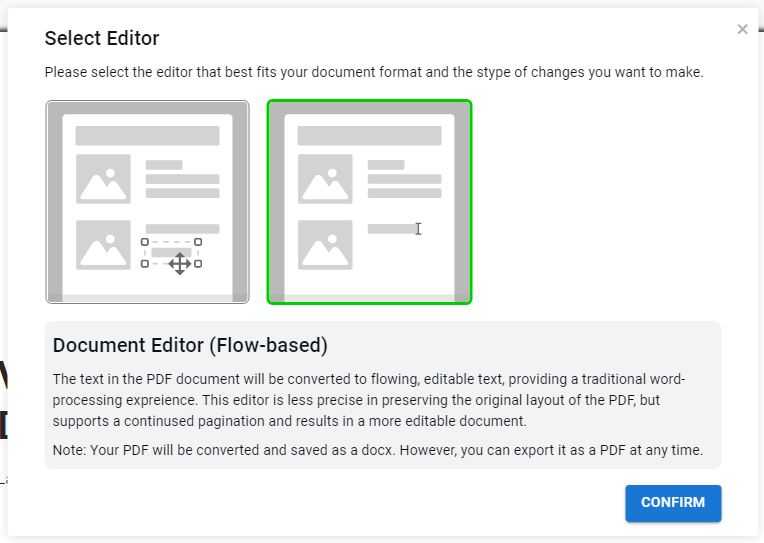Click header bar in left editor thumbnail

coord(147,135)
